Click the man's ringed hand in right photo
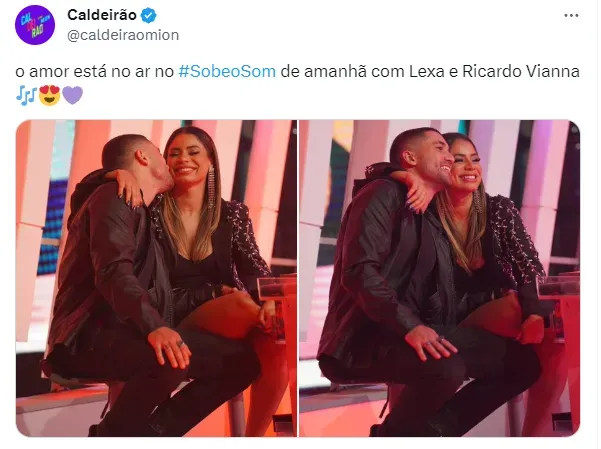The width and height of the screenshot is (601, 449). click(x=431, y=342)
